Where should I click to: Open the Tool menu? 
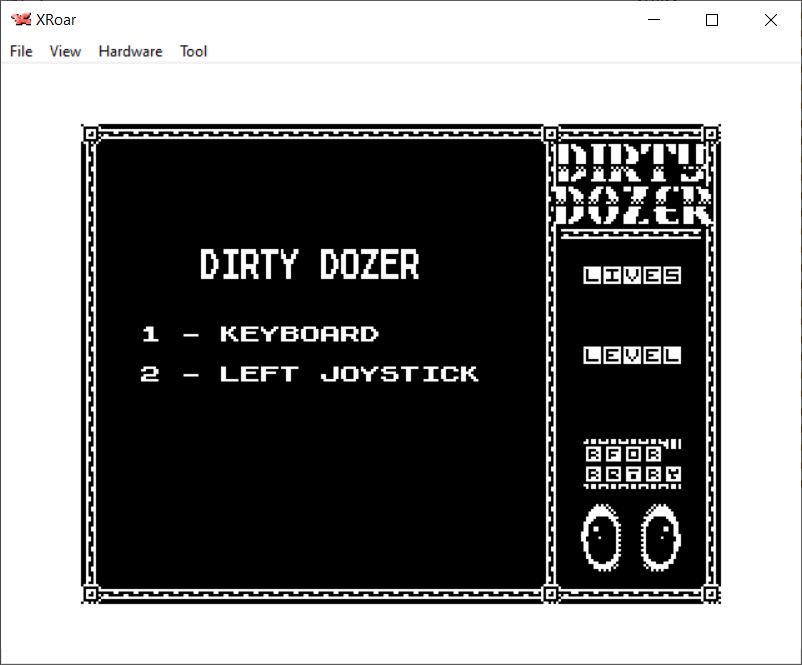coord(193,51)
